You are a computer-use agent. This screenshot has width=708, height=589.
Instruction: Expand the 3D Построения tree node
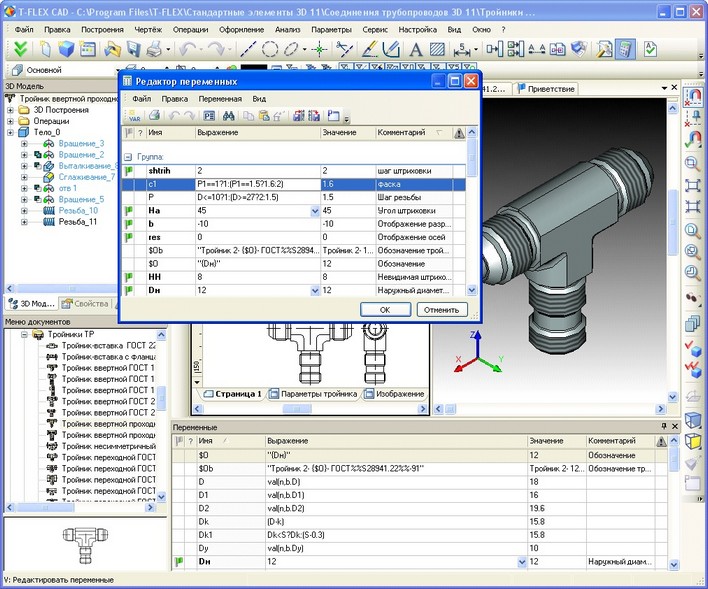pos(10,110)
